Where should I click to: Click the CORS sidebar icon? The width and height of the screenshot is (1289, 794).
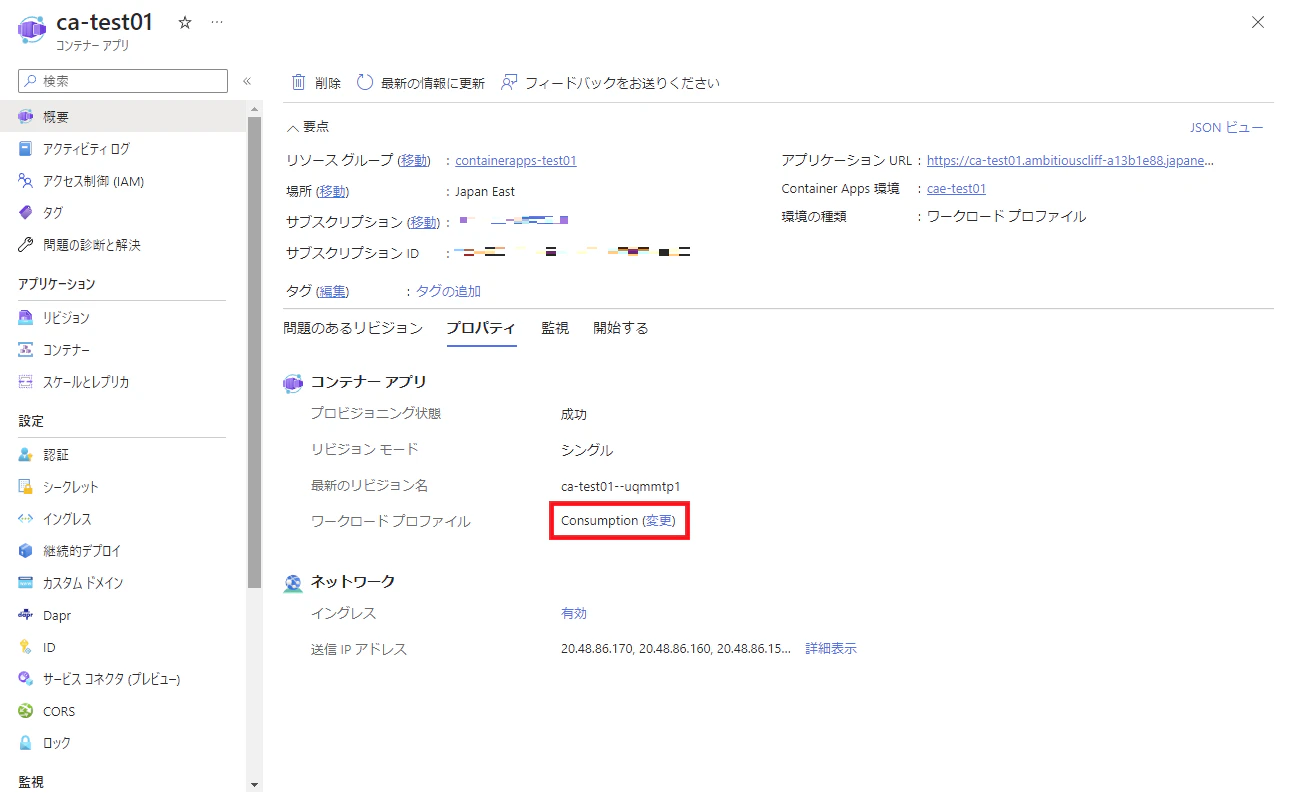click(x=26, y=711)
